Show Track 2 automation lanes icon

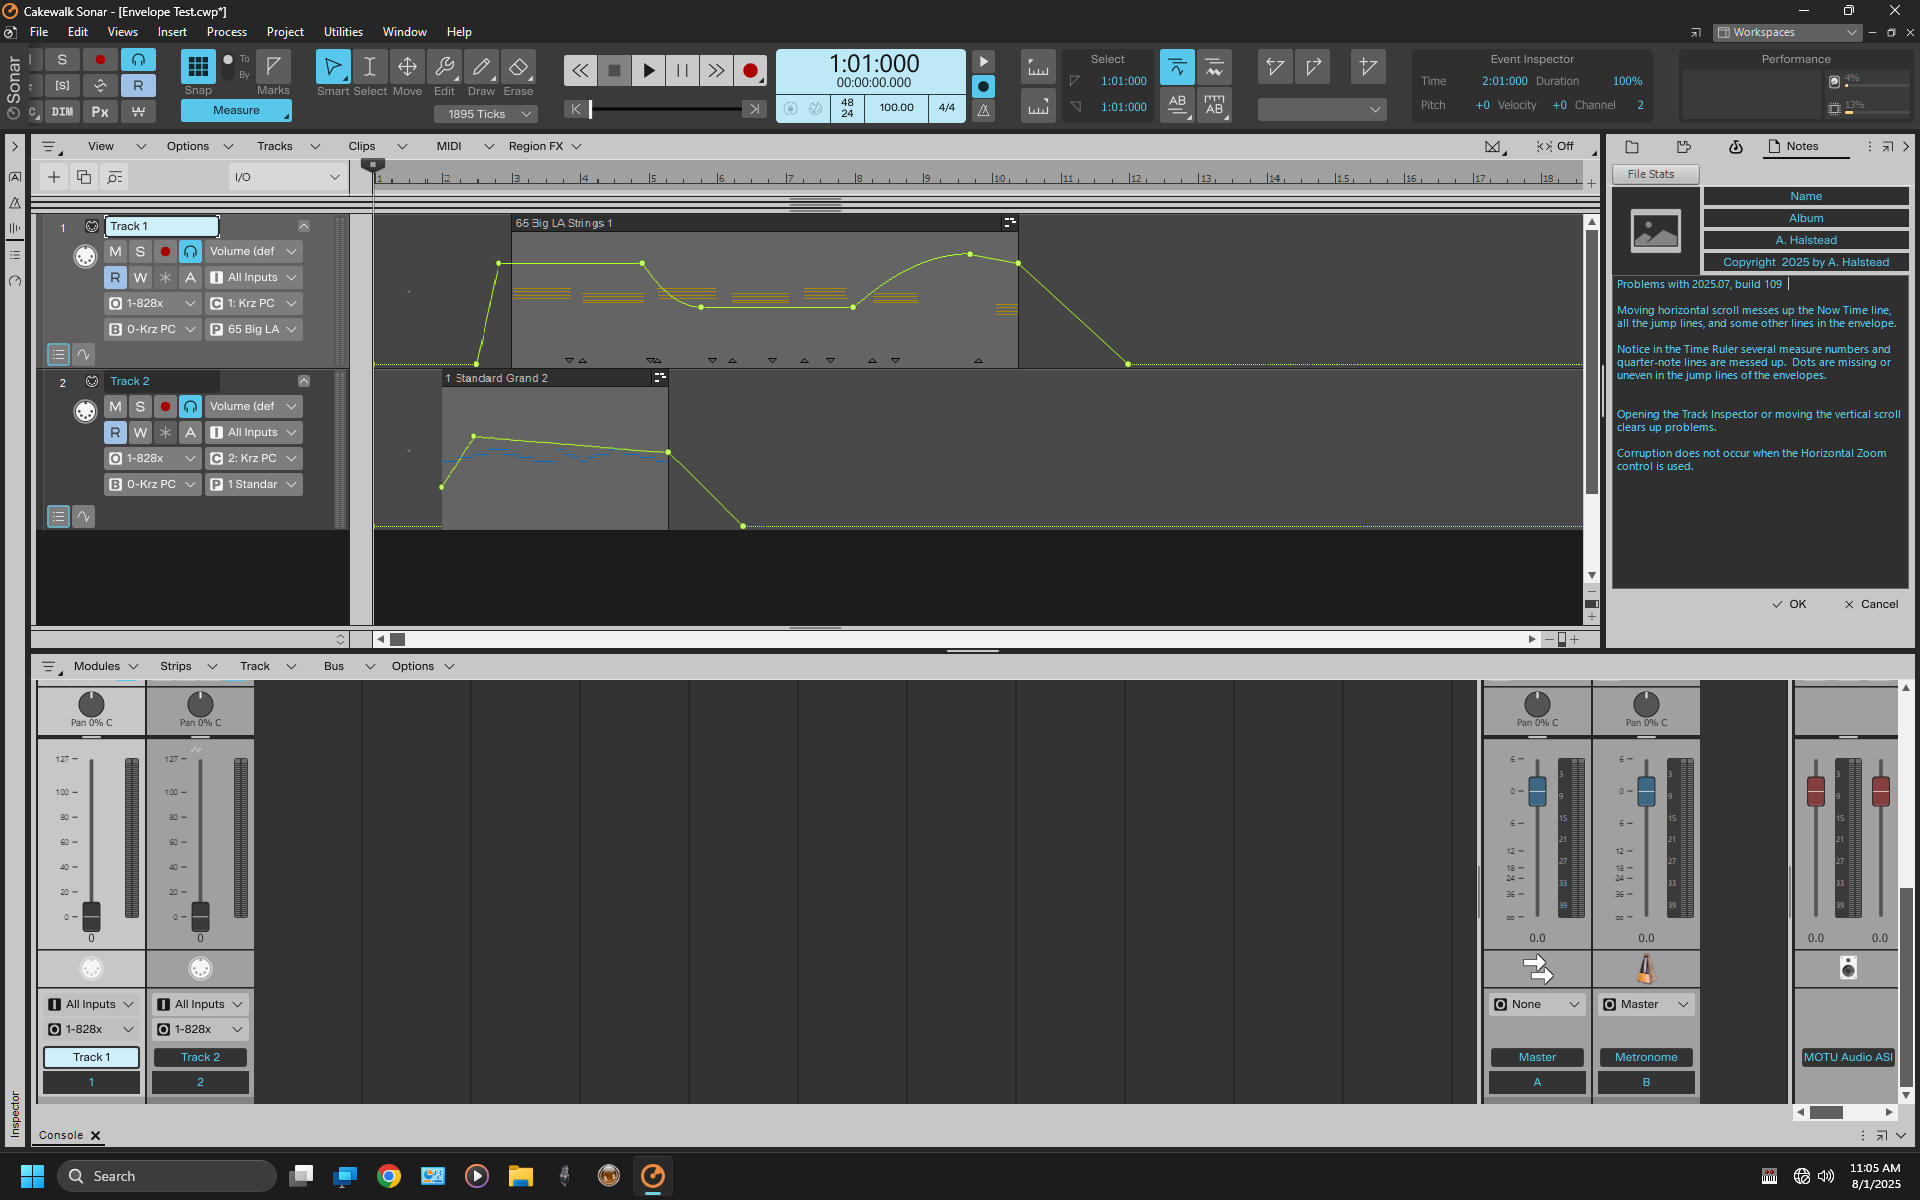pos(84,516)
